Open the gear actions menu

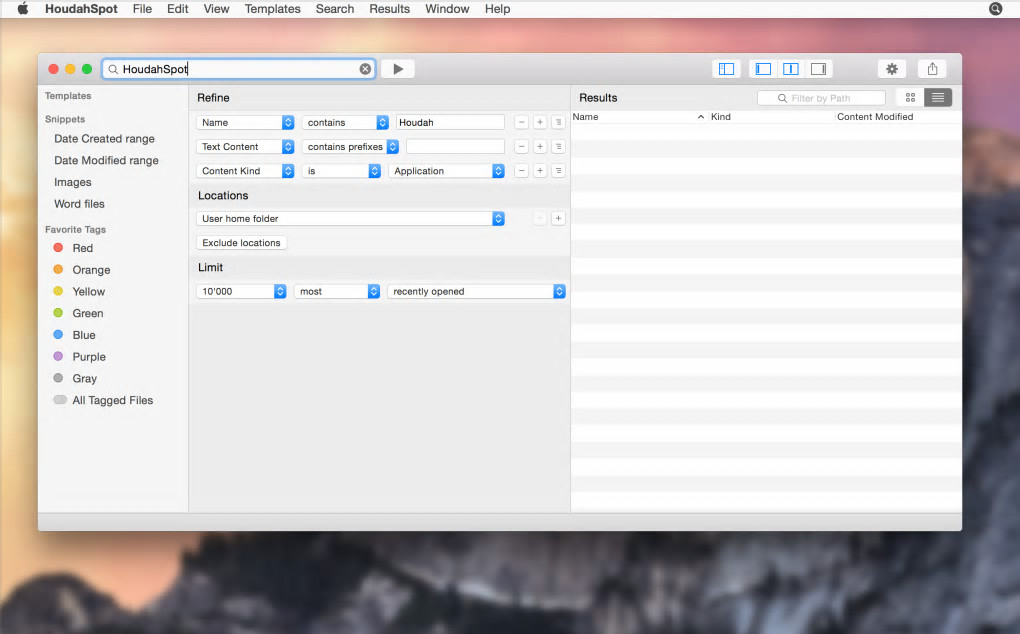point(892,69)
